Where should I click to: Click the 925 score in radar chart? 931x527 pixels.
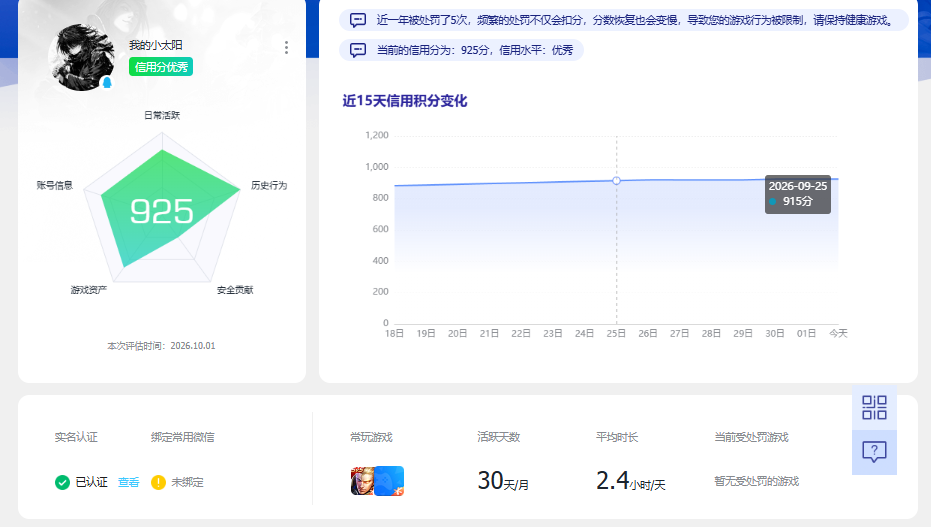(162, 211)
